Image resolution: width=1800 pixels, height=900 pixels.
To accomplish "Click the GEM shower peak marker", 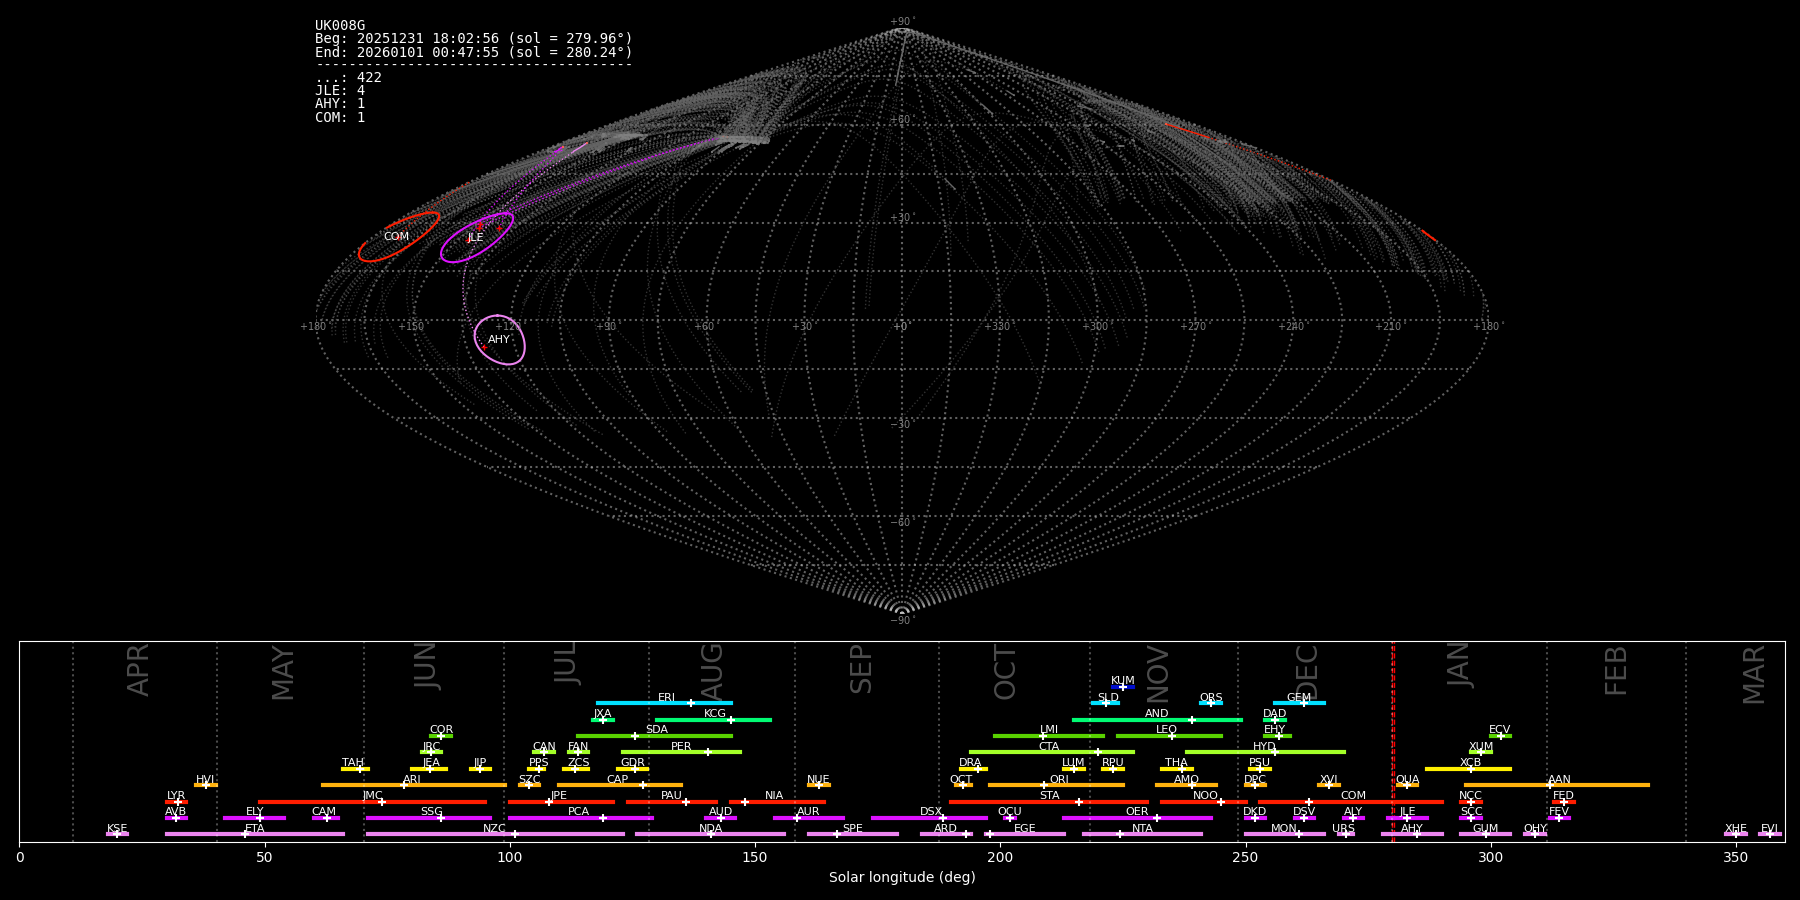I will click(x=1303, y=703).
